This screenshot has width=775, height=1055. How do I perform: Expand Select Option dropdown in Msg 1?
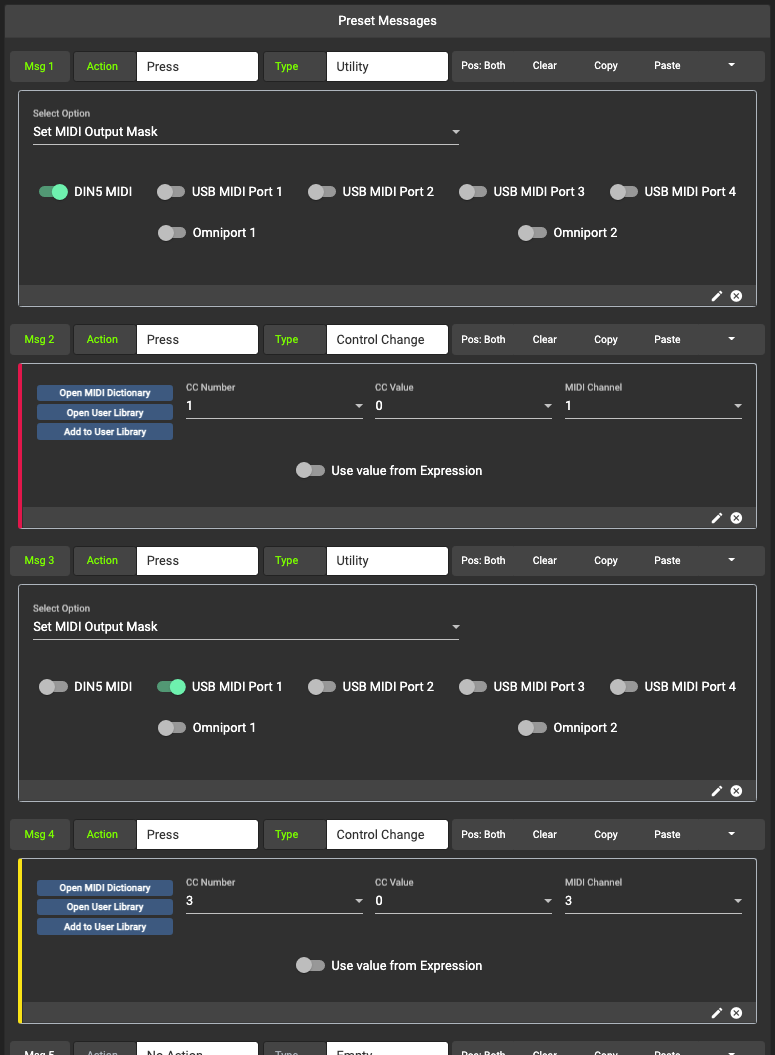[x=245, y=132]
